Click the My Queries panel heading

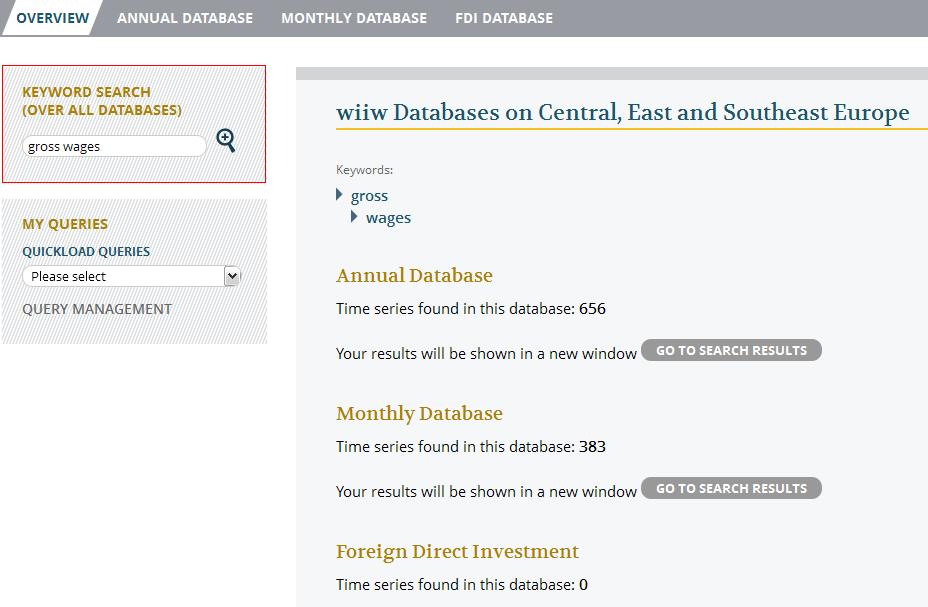65,224
